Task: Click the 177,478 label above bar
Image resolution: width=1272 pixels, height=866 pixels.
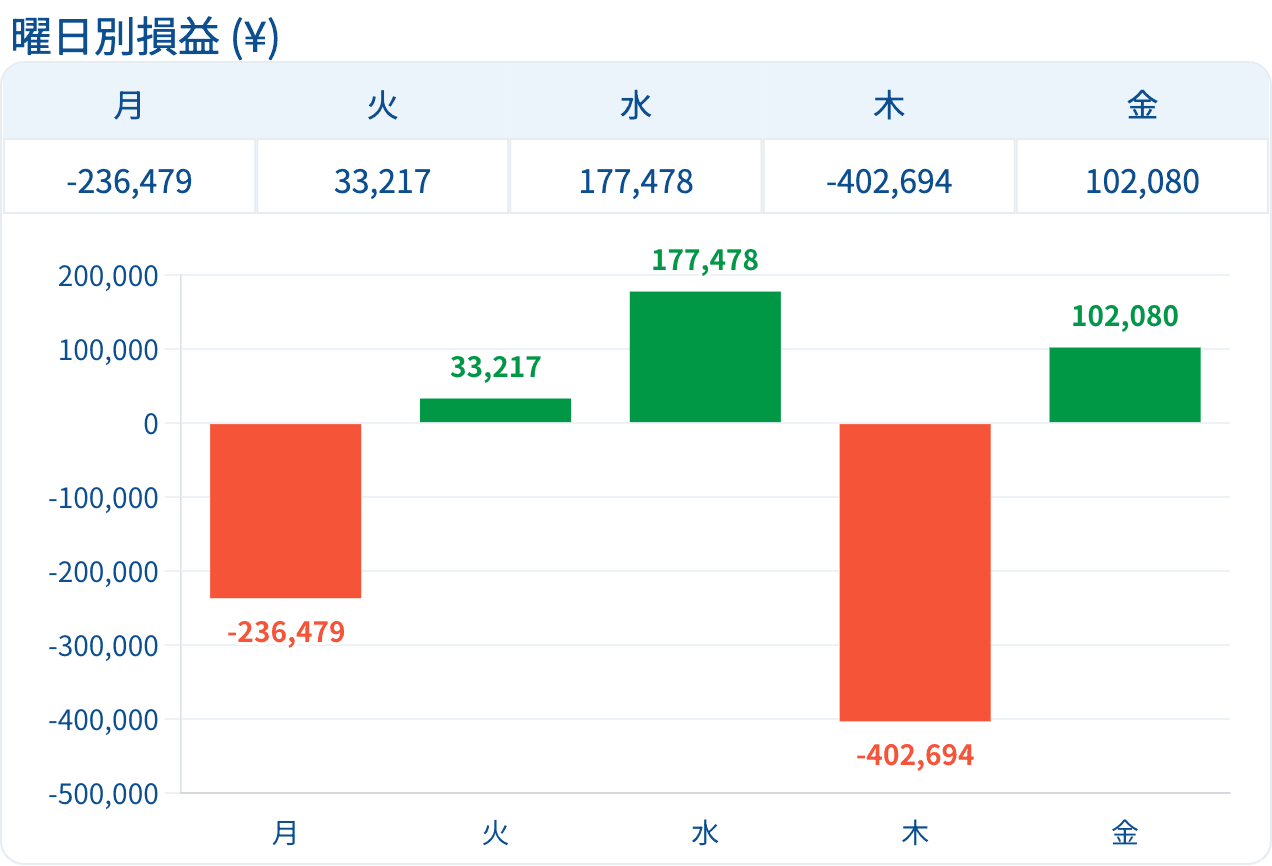Action: [x=705, y=261]
